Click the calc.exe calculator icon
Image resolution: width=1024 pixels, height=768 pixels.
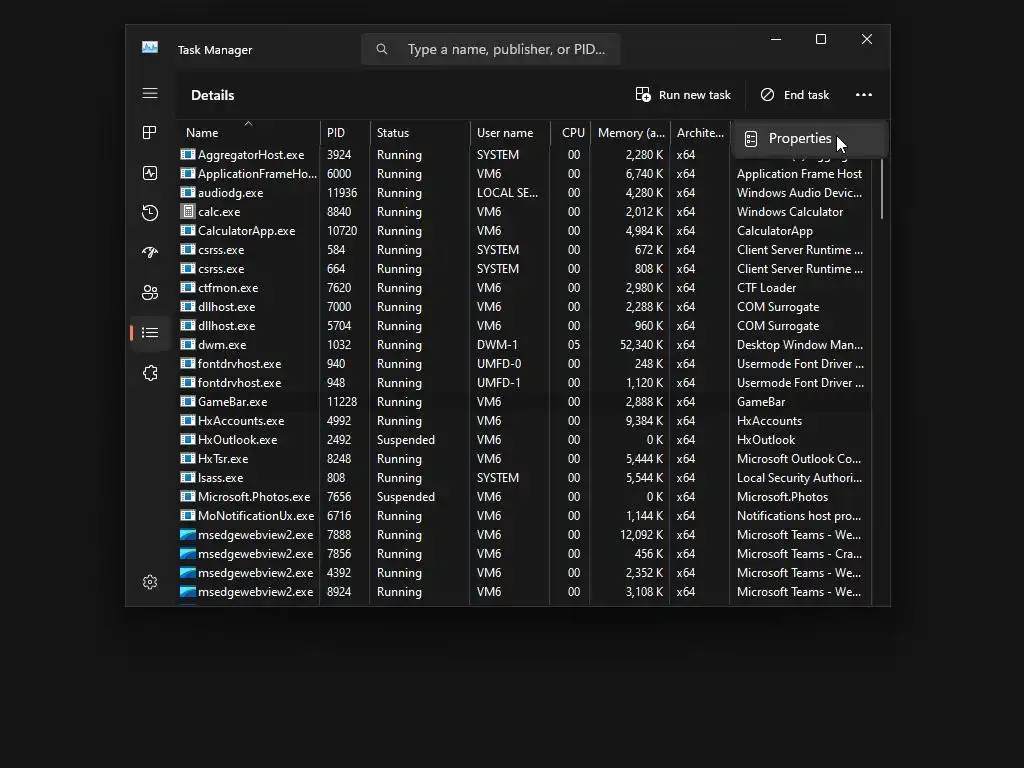pyautogui.click(x=187, y=212)
